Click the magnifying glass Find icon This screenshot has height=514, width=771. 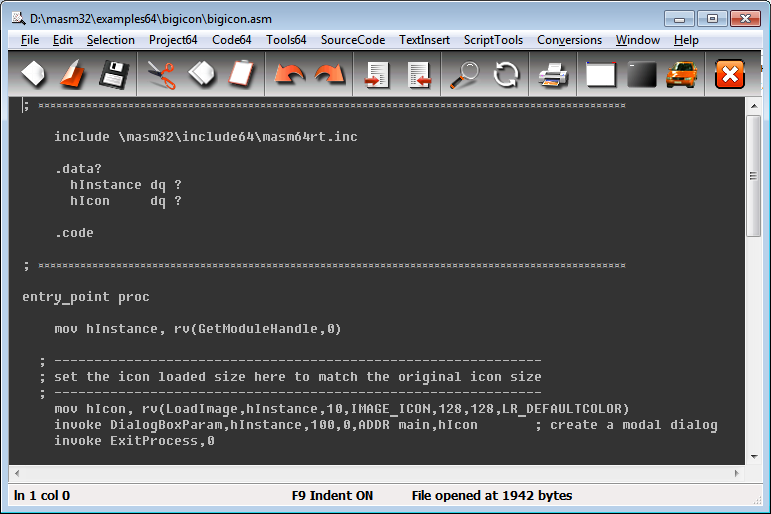tap(464, 74)
